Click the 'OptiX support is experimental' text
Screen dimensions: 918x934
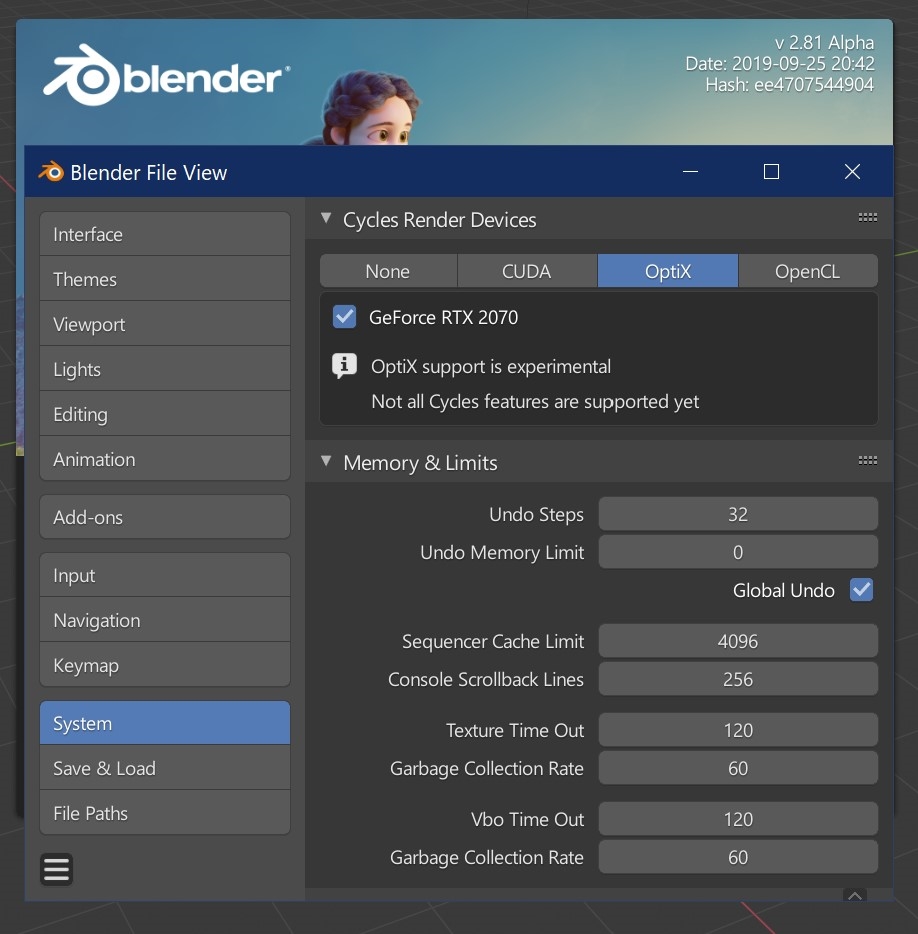click(491, 366)
